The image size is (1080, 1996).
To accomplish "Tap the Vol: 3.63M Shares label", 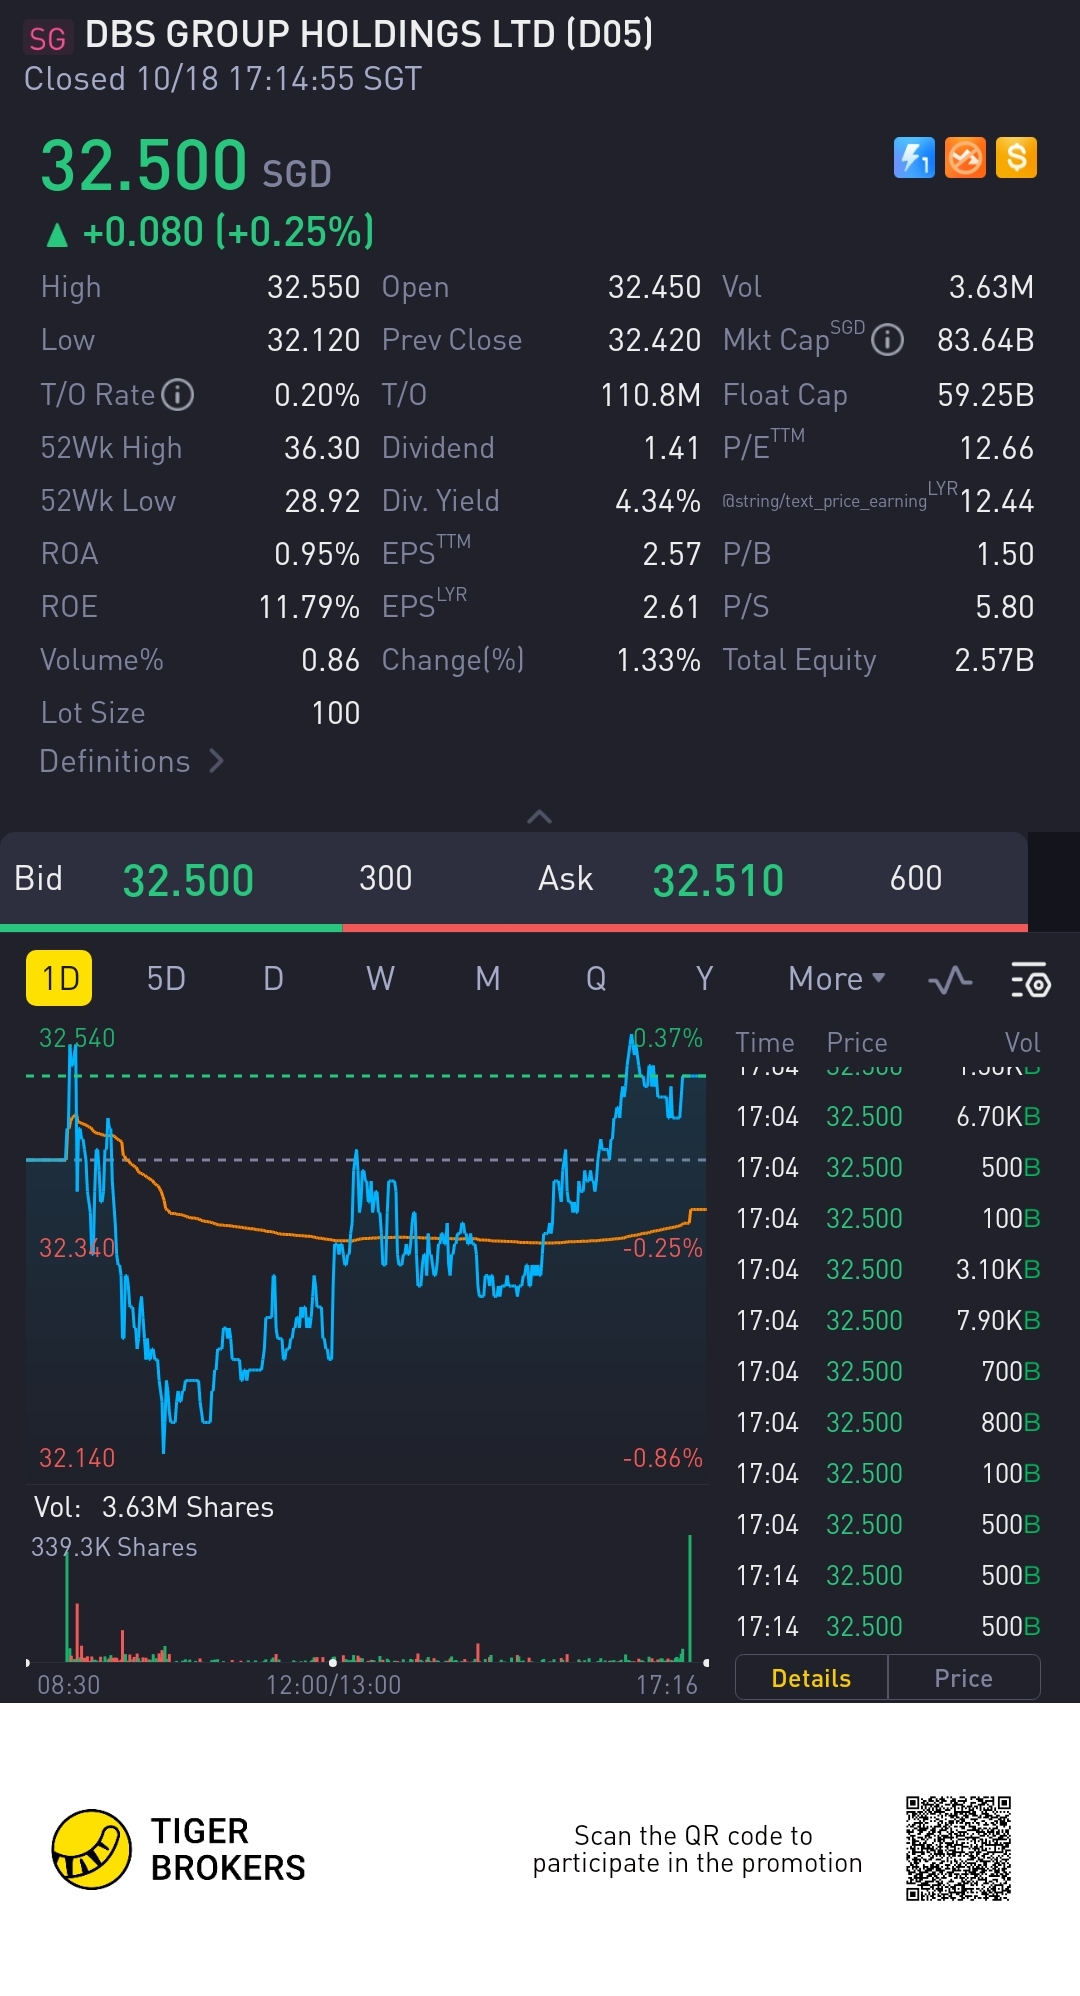I will [x=154, y=1507].
